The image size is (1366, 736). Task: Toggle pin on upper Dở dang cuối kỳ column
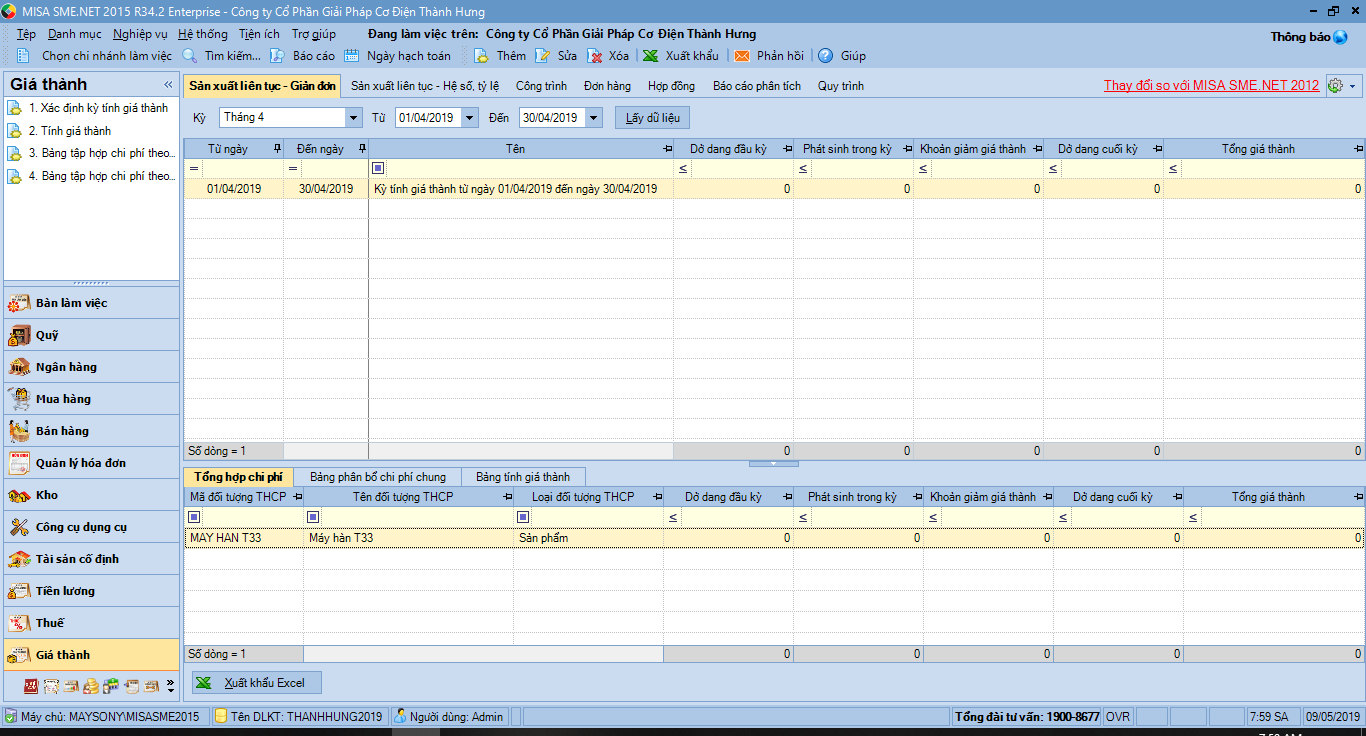click(1157, 149)
